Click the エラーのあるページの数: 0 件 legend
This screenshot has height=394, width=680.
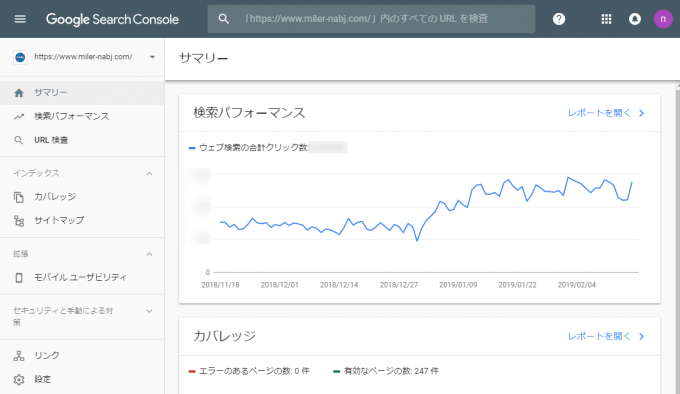click(249, 371)
